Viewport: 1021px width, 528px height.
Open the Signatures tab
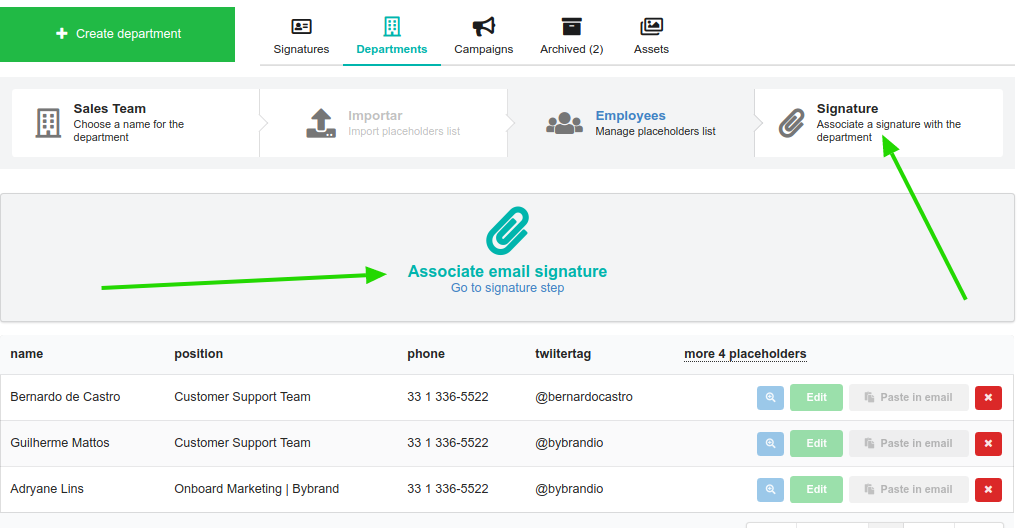click(301, 36)
